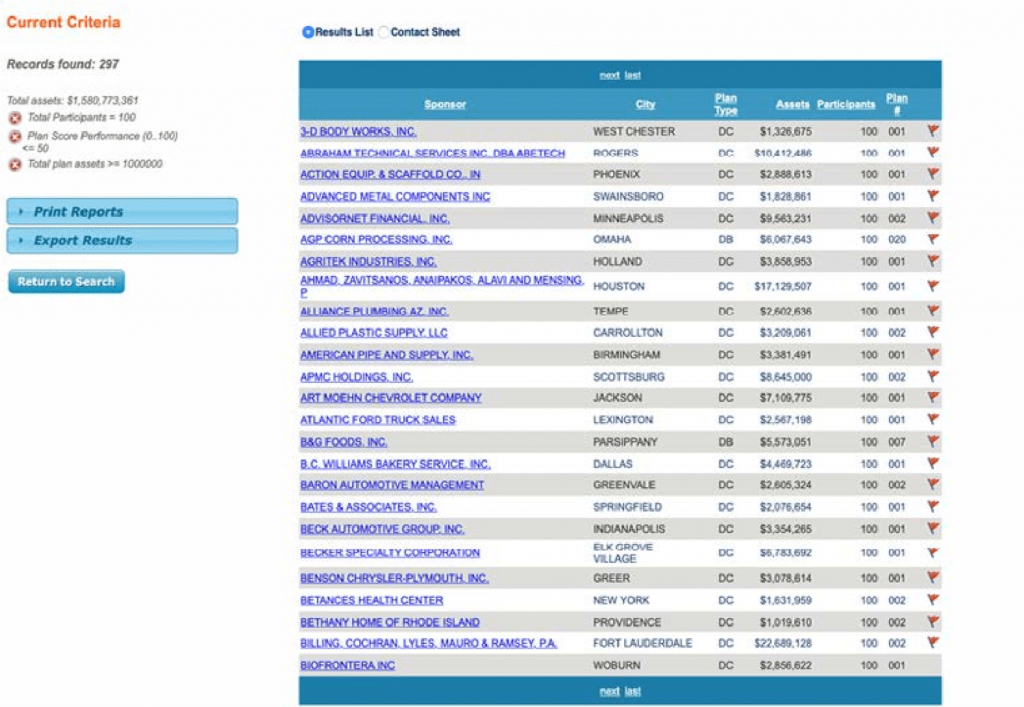Sort the table by Assets column
Image resolution: width=1024 pixels, height=707 pixels.
click(792, 104)
